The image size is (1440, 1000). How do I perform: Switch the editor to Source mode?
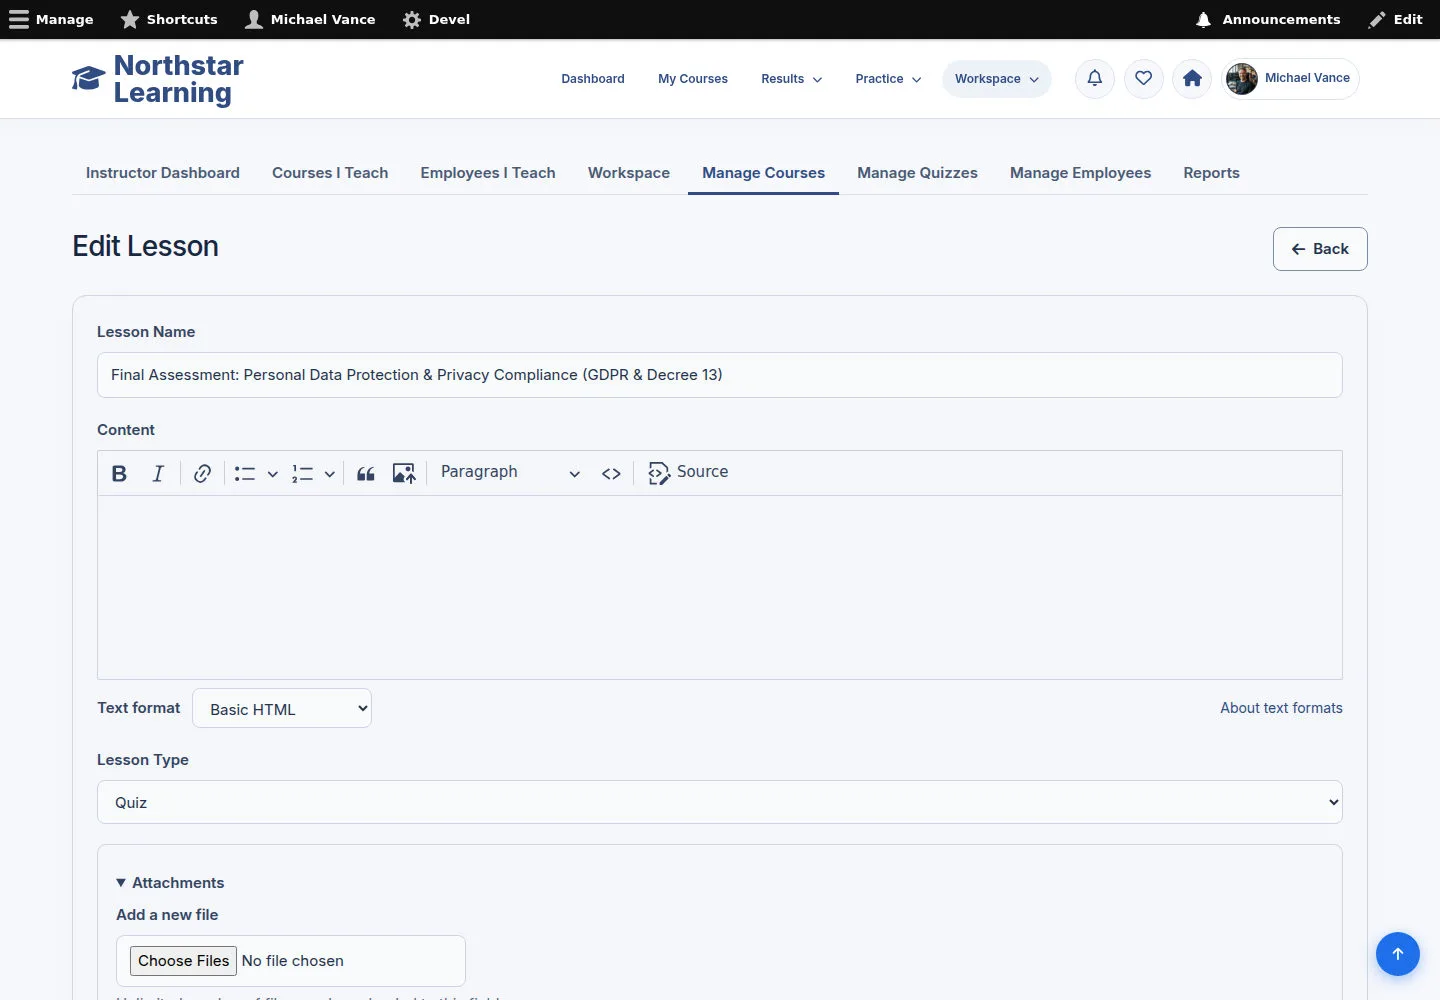(x=688, y=473)
